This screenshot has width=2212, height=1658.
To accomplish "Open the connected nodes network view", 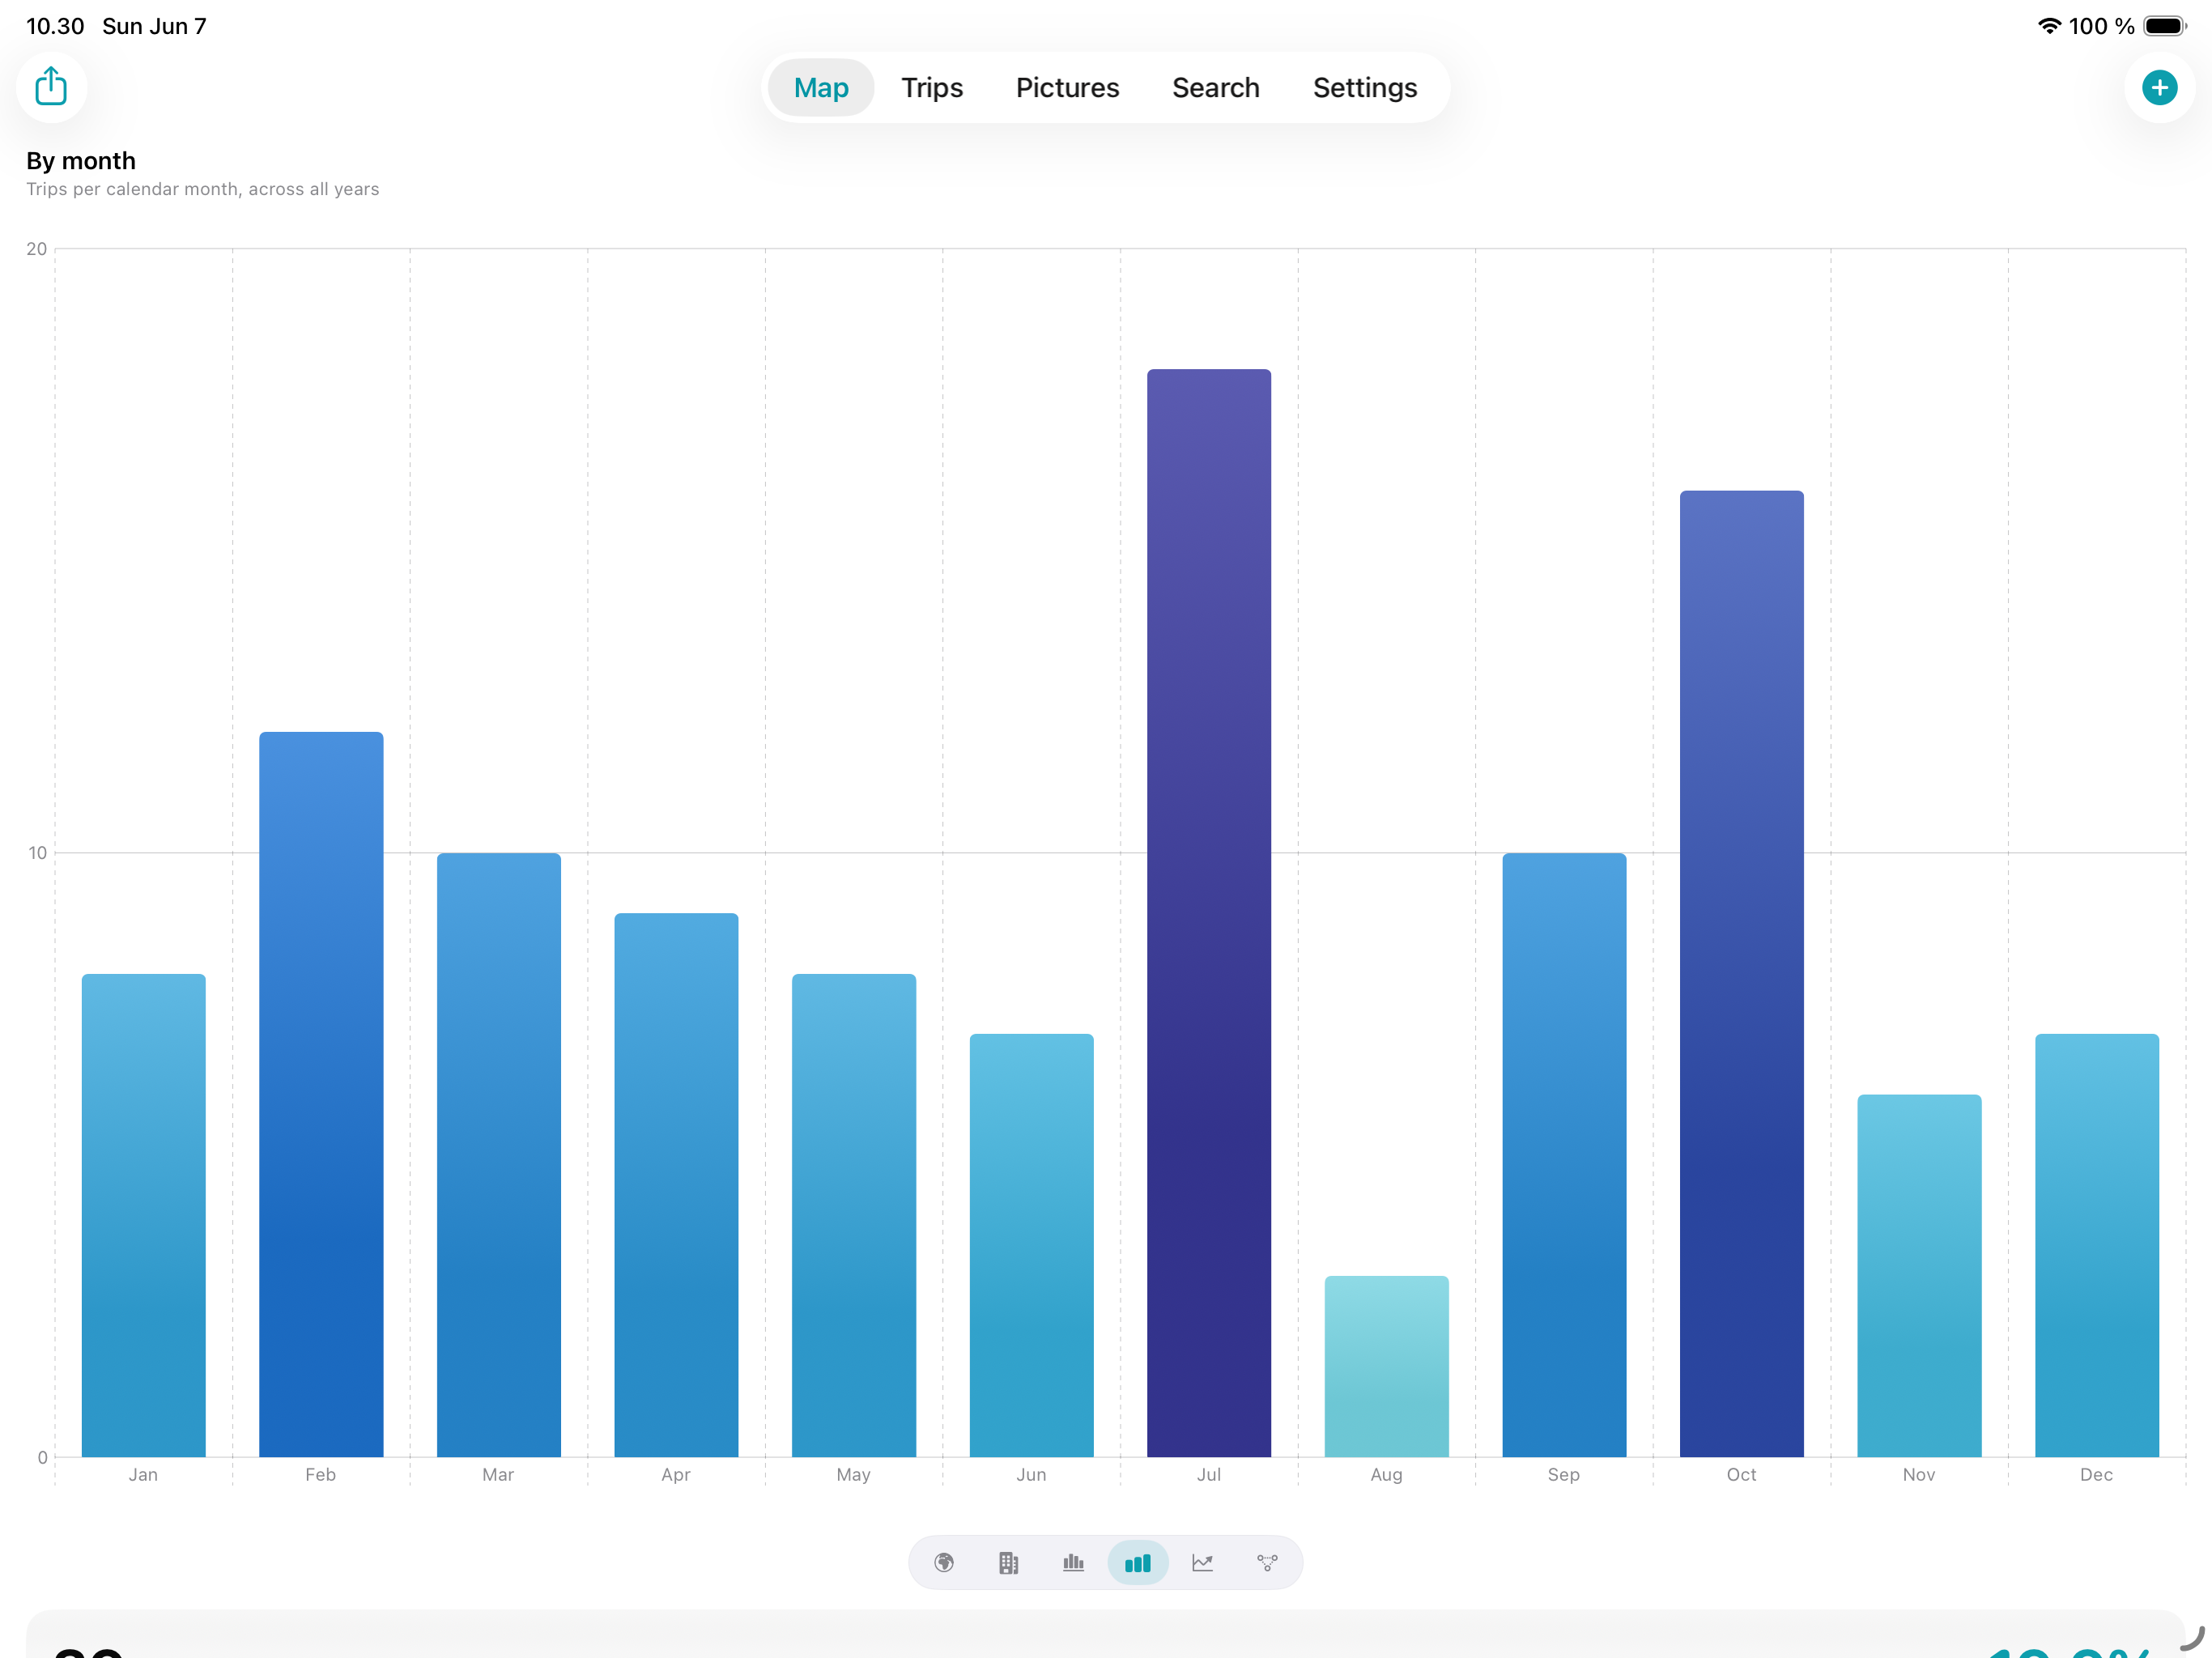I will click(x=1267, y=1562).
